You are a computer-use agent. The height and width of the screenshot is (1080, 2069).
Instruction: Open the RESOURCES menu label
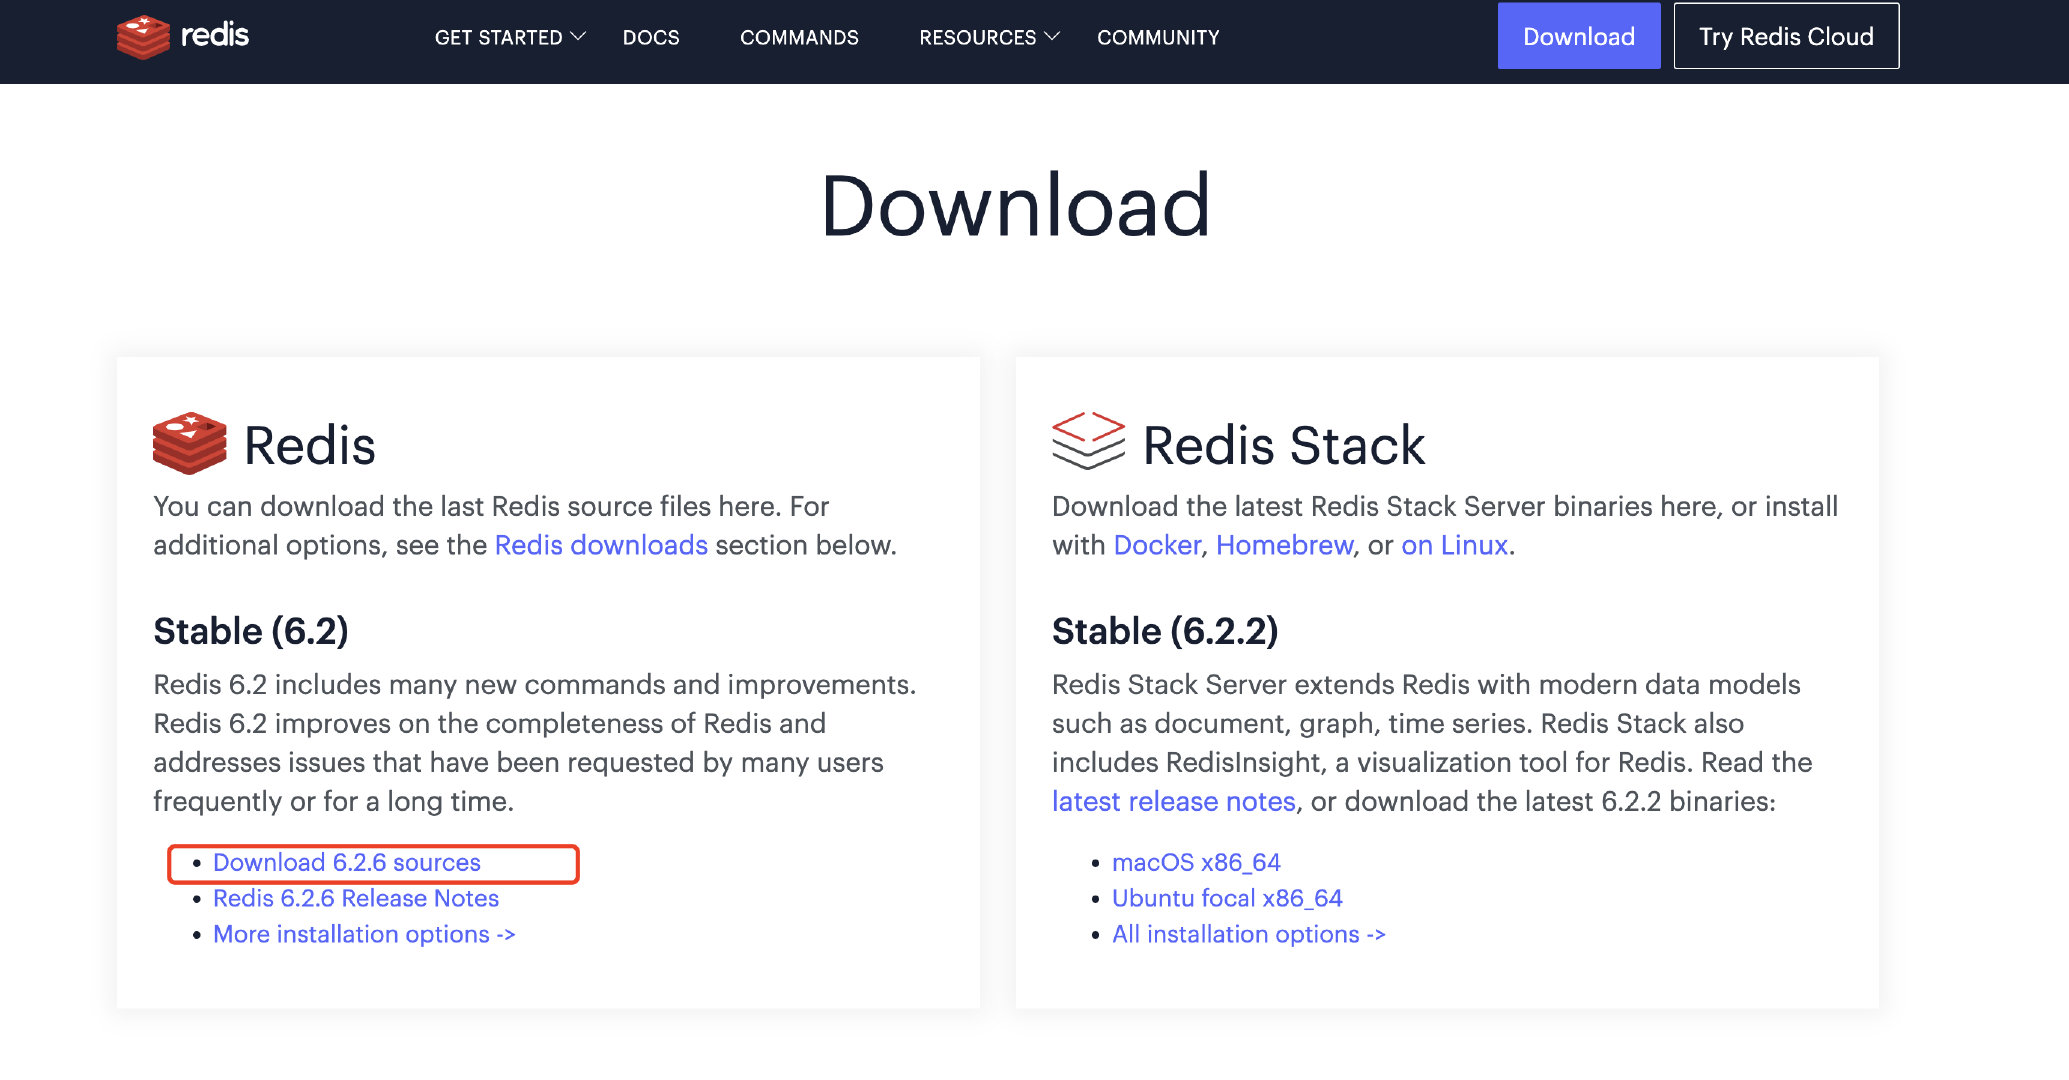coord(978,37)
